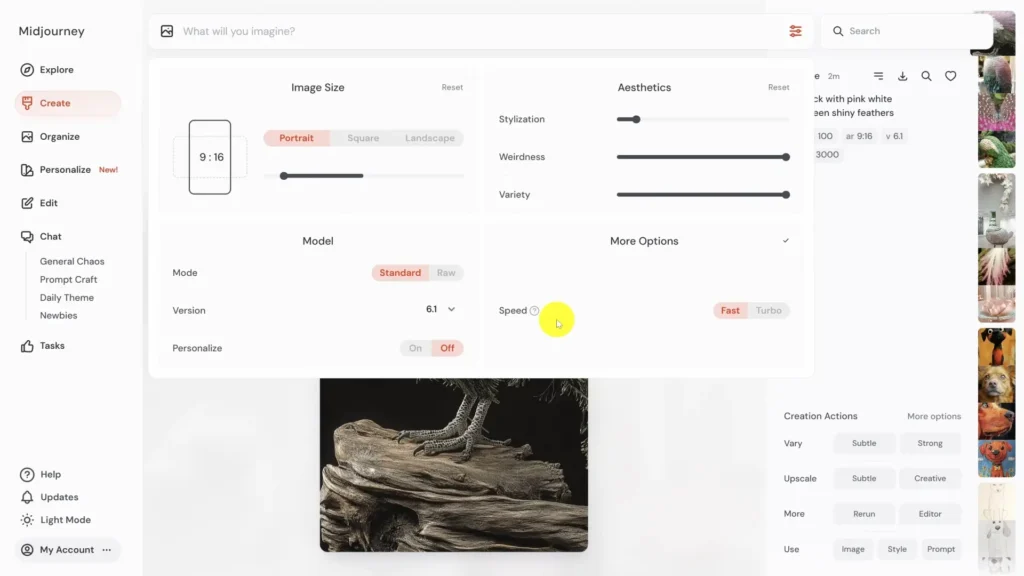Click the Stylization slider track
This screenshot has height=576, width=1024.
(x=702, y=119)
